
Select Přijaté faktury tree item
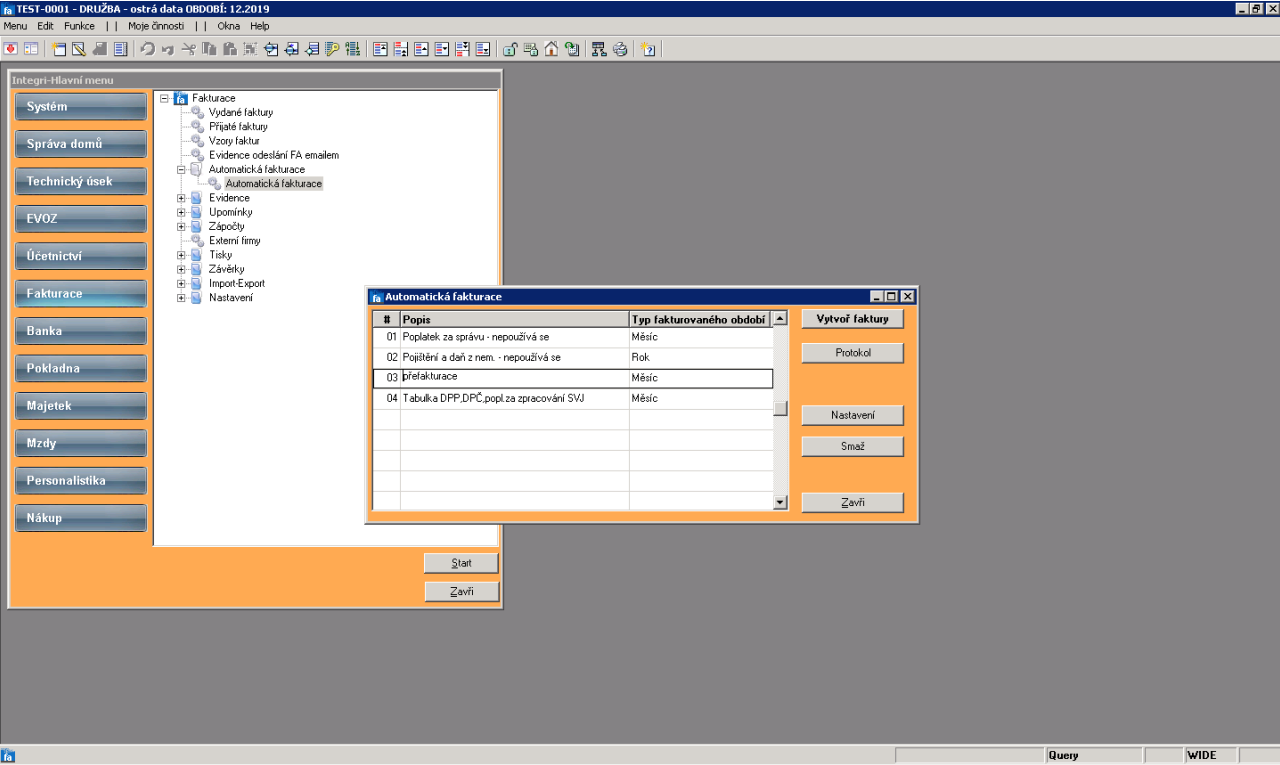238,127
